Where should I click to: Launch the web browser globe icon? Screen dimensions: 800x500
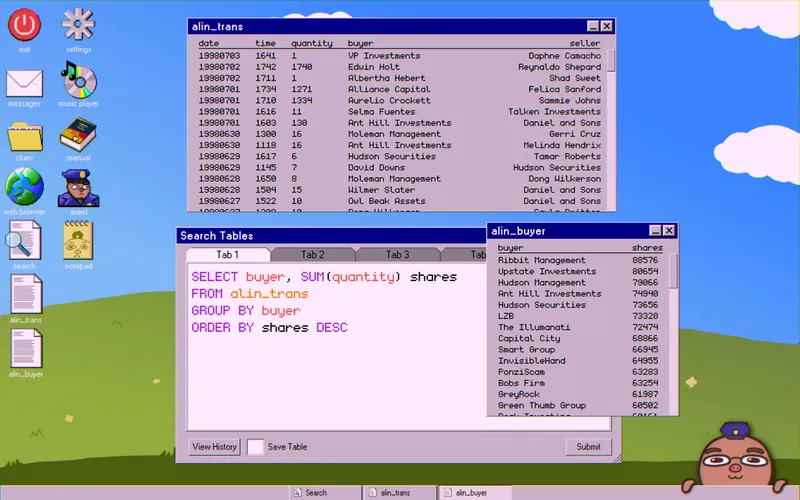(24, 186)
